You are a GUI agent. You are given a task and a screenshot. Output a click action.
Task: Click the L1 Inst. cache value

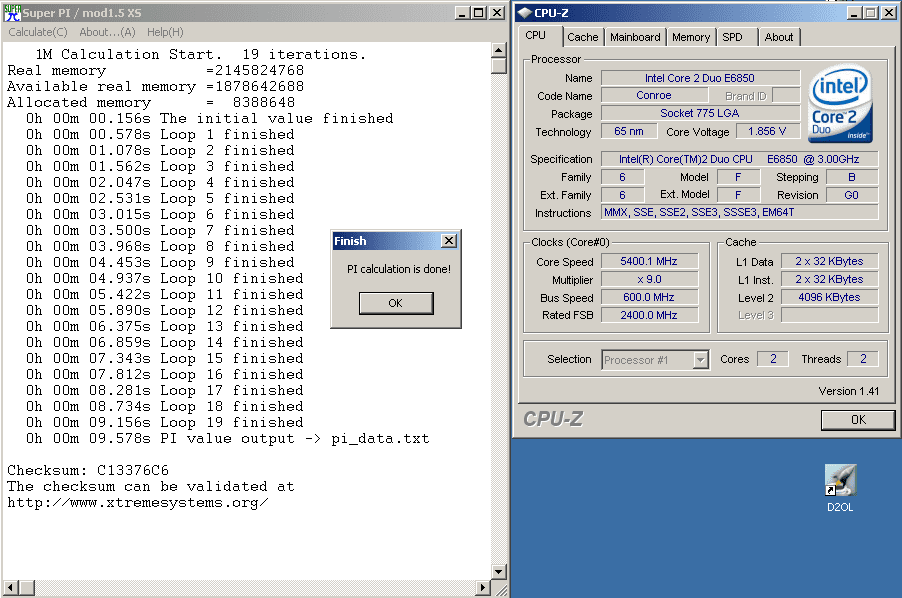(x=829, y=279)
